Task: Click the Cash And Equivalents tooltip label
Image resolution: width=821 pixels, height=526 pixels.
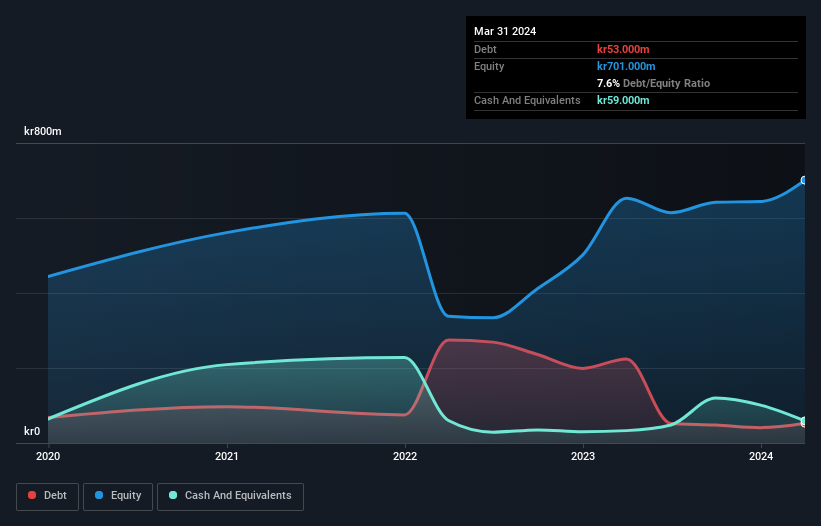Action: 527,100
